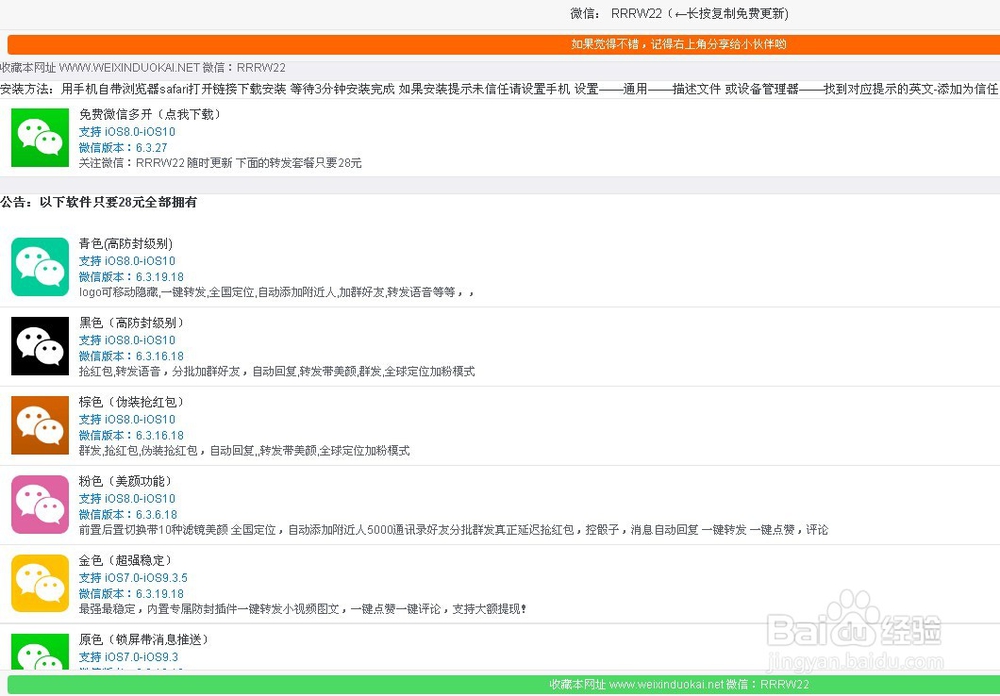The width and height of the screenshot is (1000, 696).
Task: Click the green WeChat icon for 免费微信多开
Action: point(40,138)
